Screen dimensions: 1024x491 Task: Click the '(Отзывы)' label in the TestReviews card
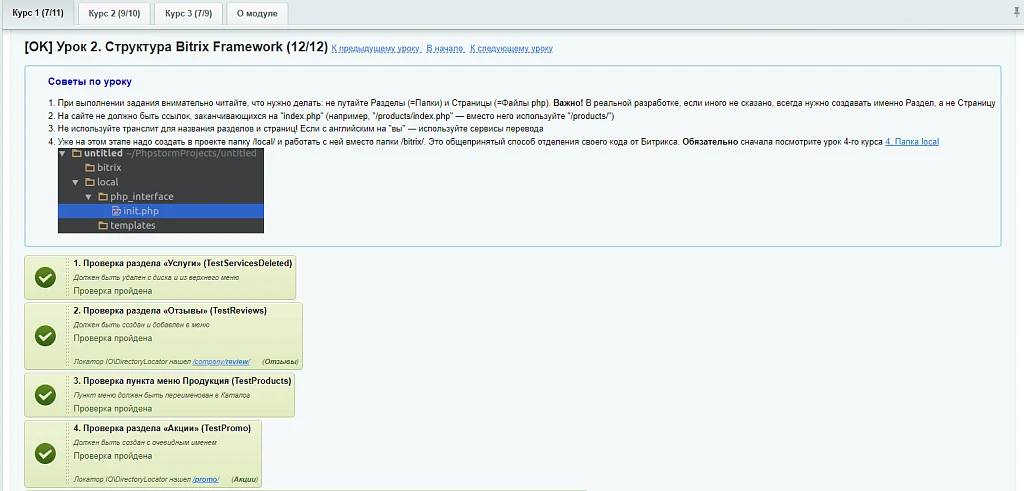coord(280,362)
